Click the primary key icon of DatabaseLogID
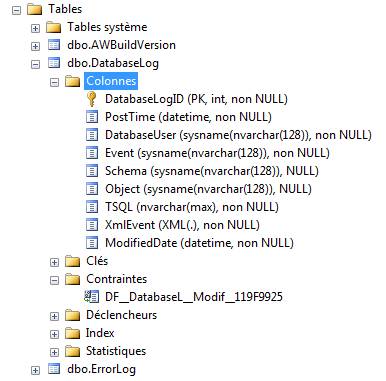 point(91,99)
